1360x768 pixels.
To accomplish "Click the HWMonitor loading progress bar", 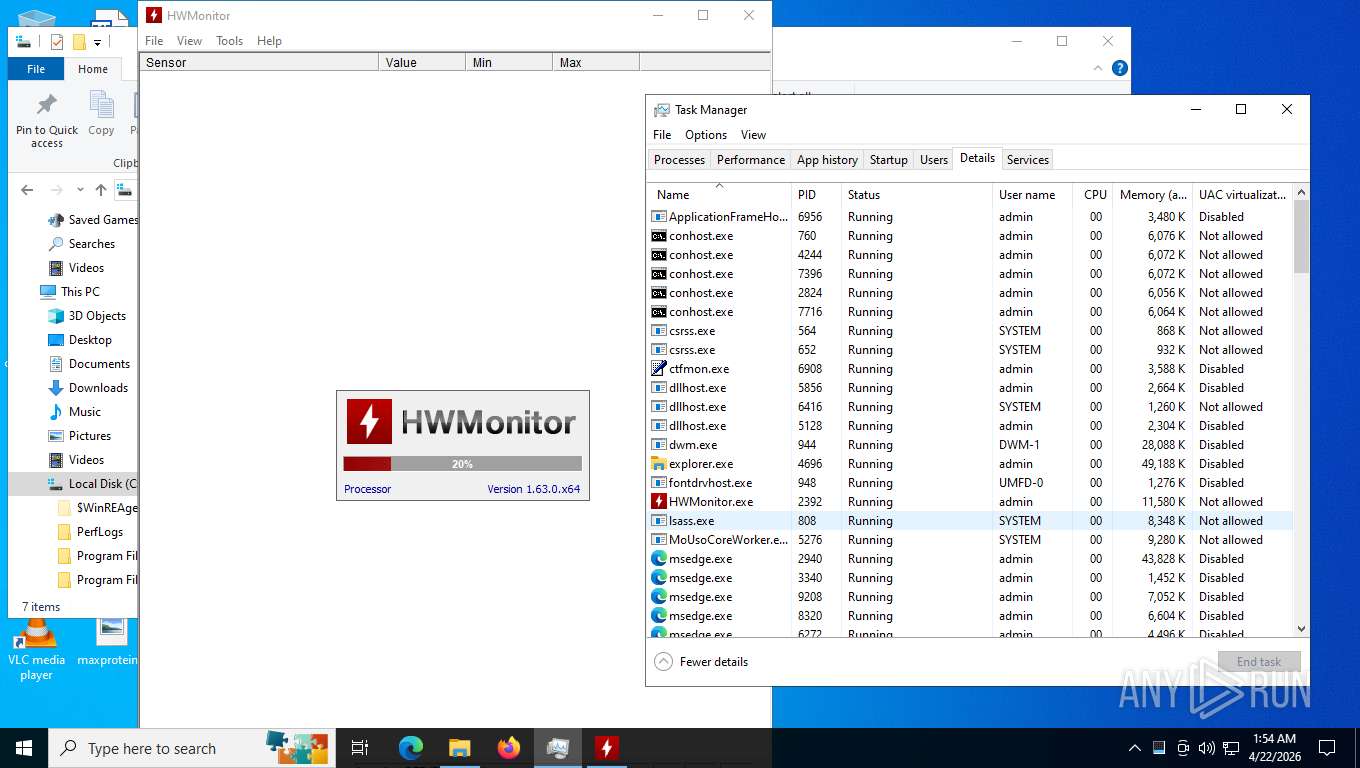I will click(462, 464).
